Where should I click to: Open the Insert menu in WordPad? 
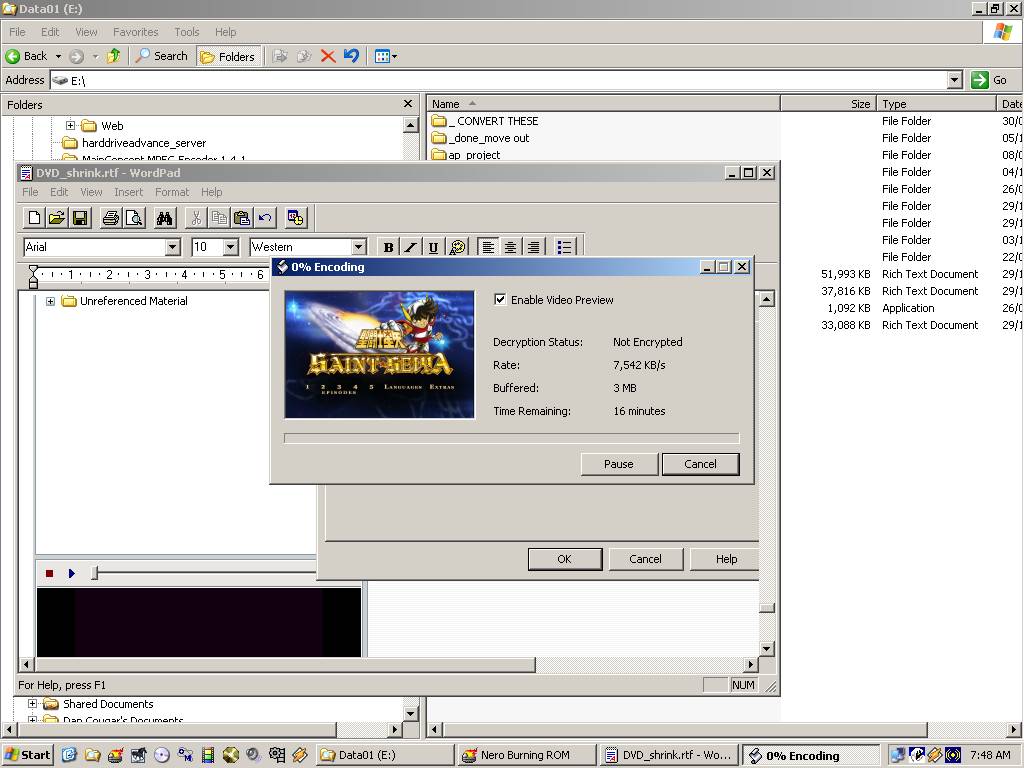[x=129, y=192]
